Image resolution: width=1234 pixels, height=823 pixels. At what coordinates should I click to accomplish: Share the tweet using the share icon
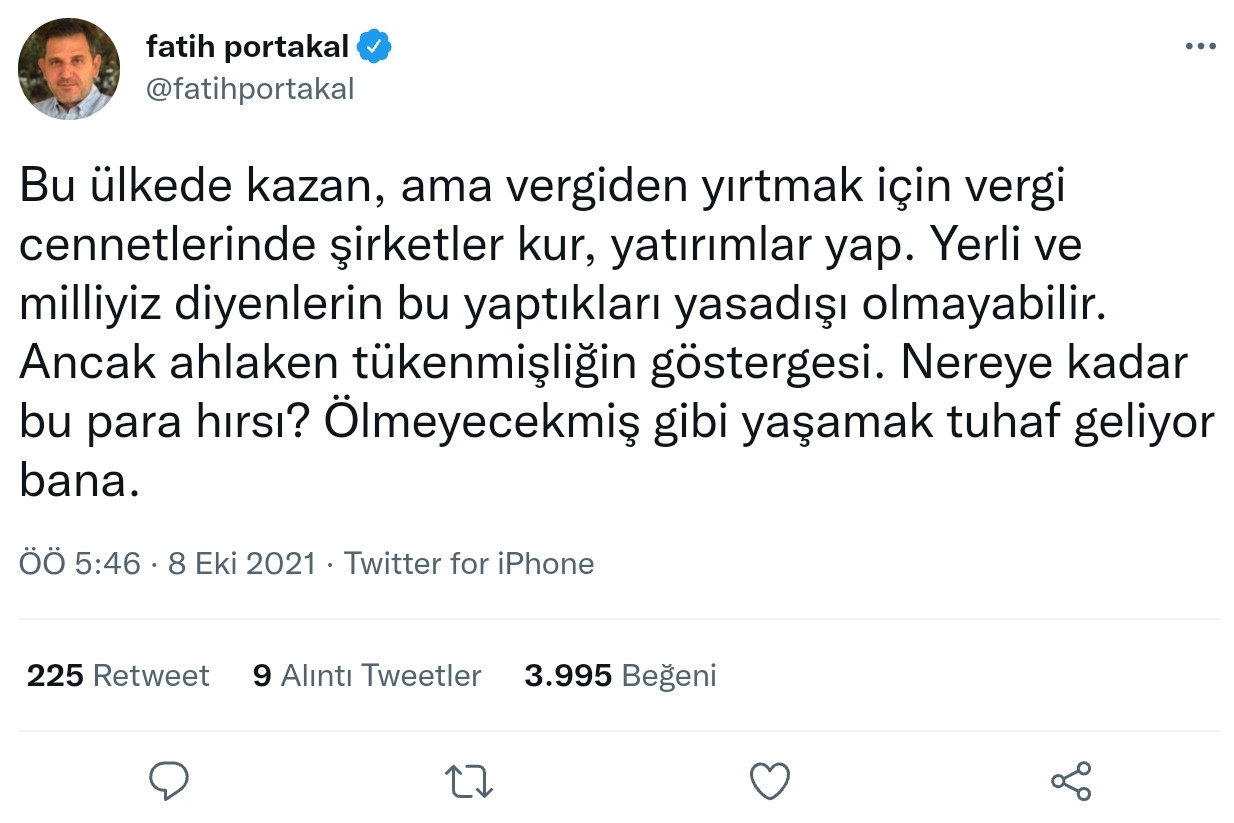(1071, 783)
